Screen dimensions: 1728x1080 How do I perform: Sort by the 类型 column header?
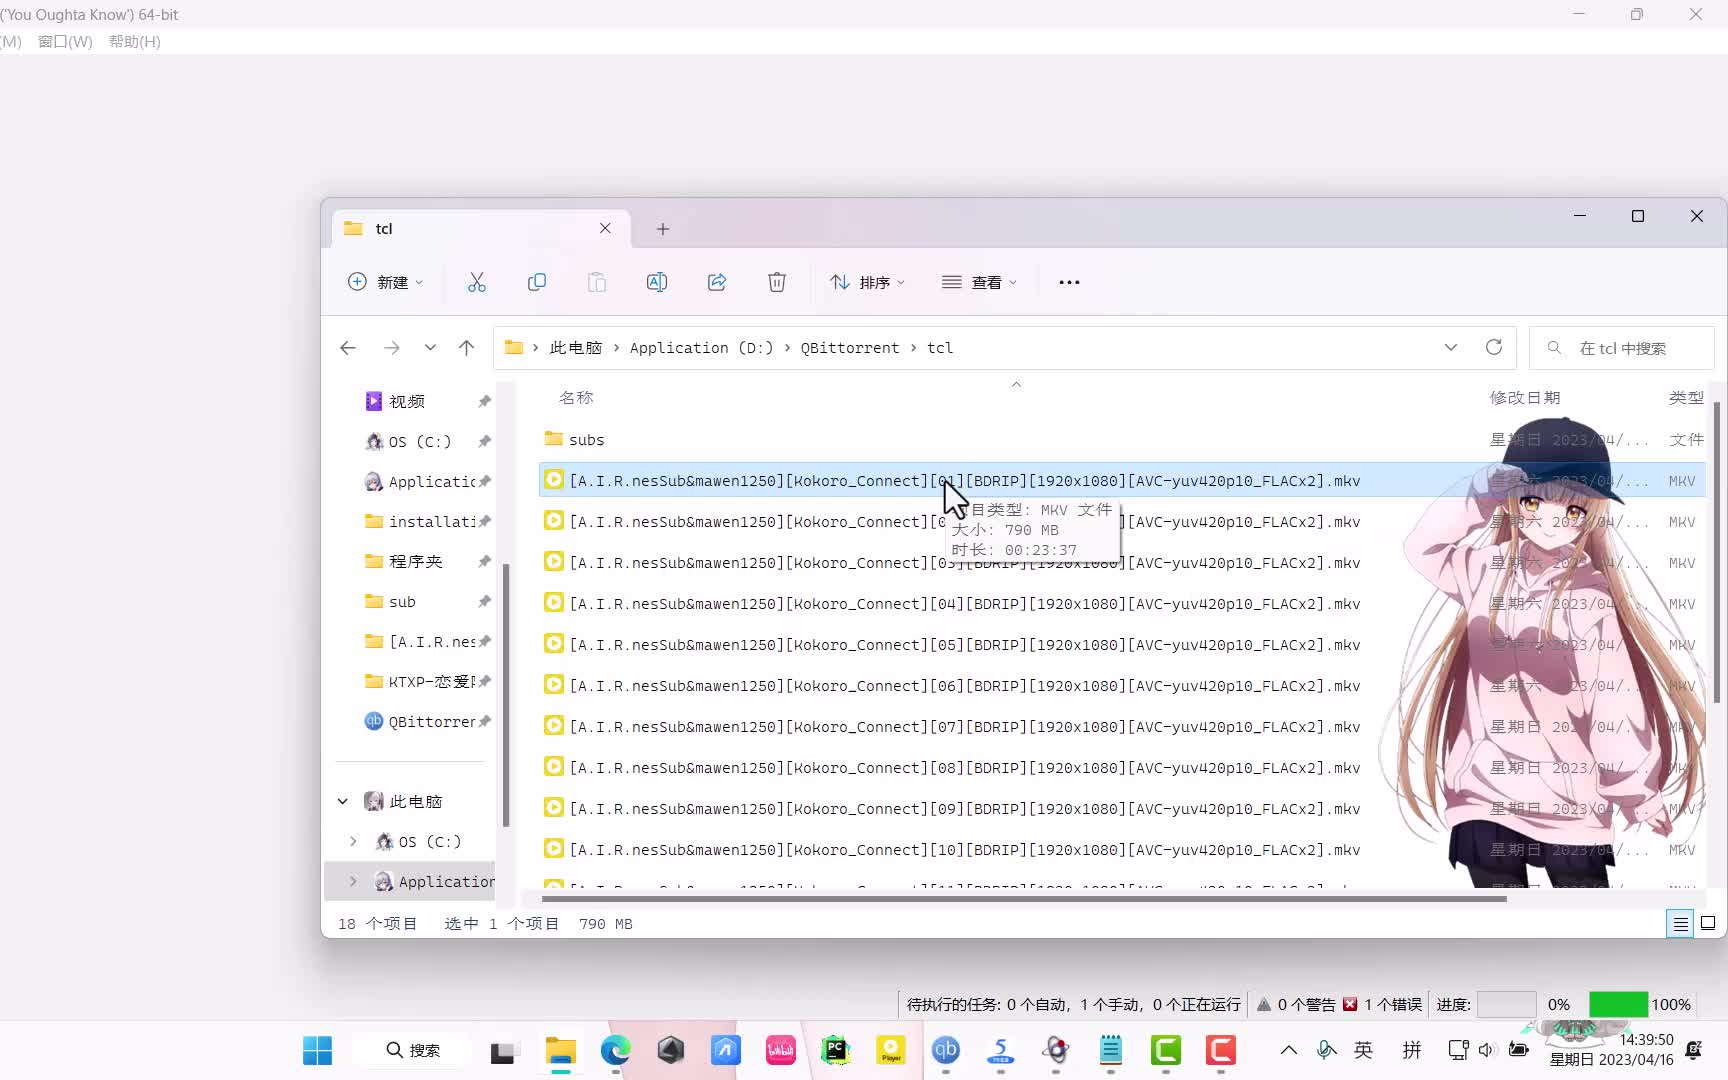click(x=1686, y=398)
